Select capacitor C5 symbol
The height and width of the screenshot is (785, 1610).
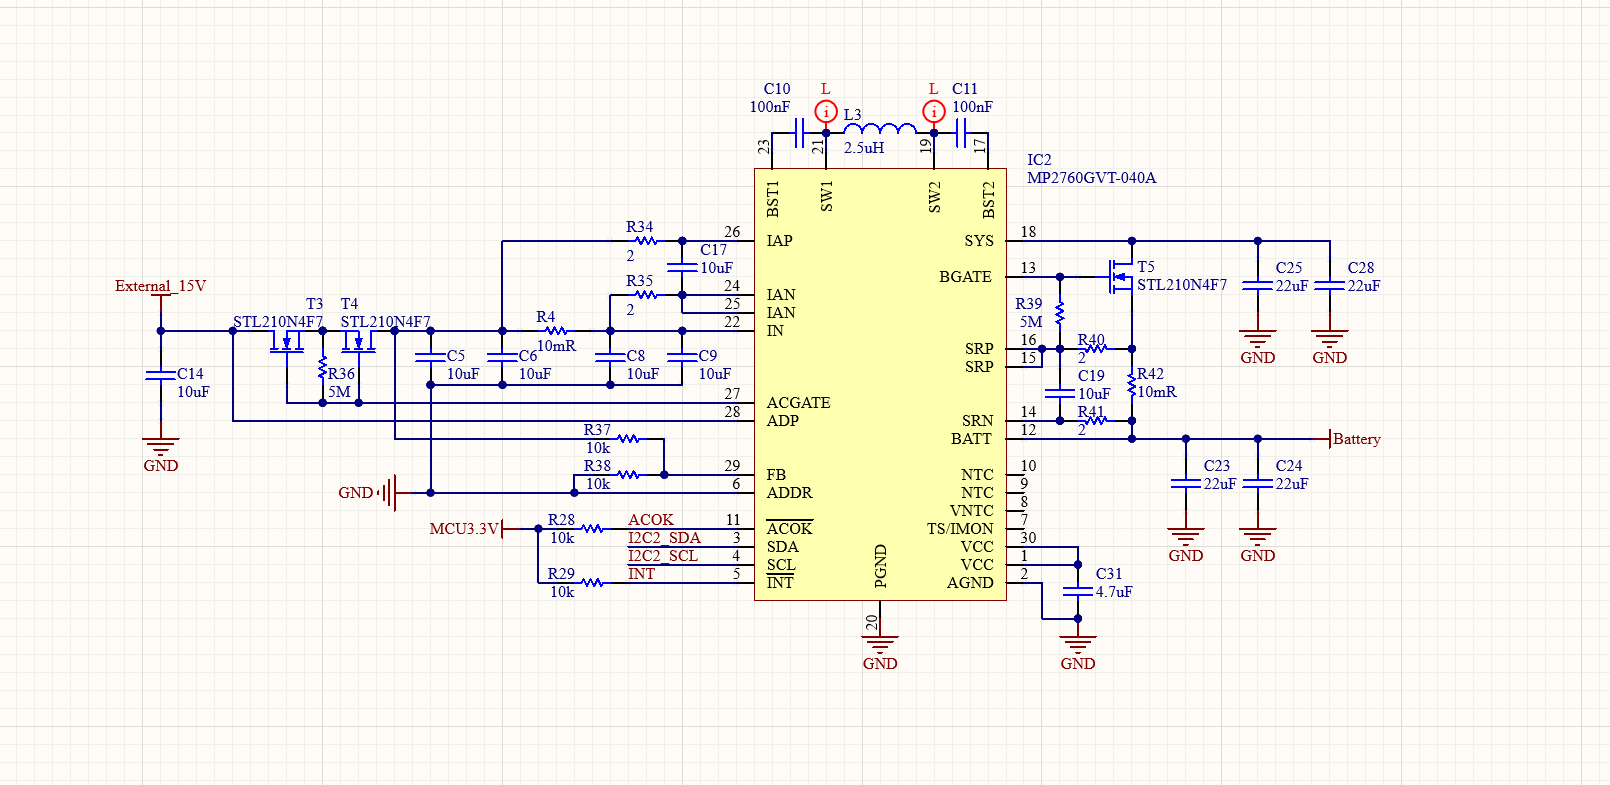point(430,358)
